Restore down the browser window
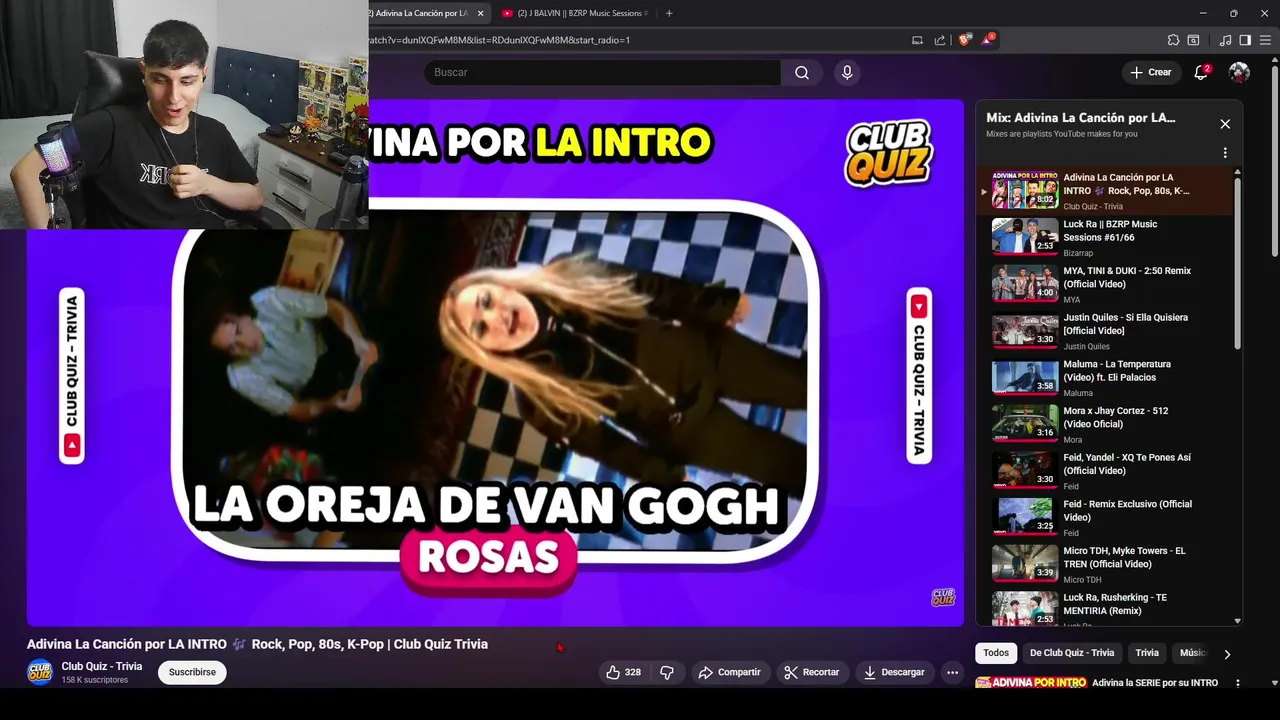The height and width of the screenshot is (720, 1280). [x=1233, y=13]
